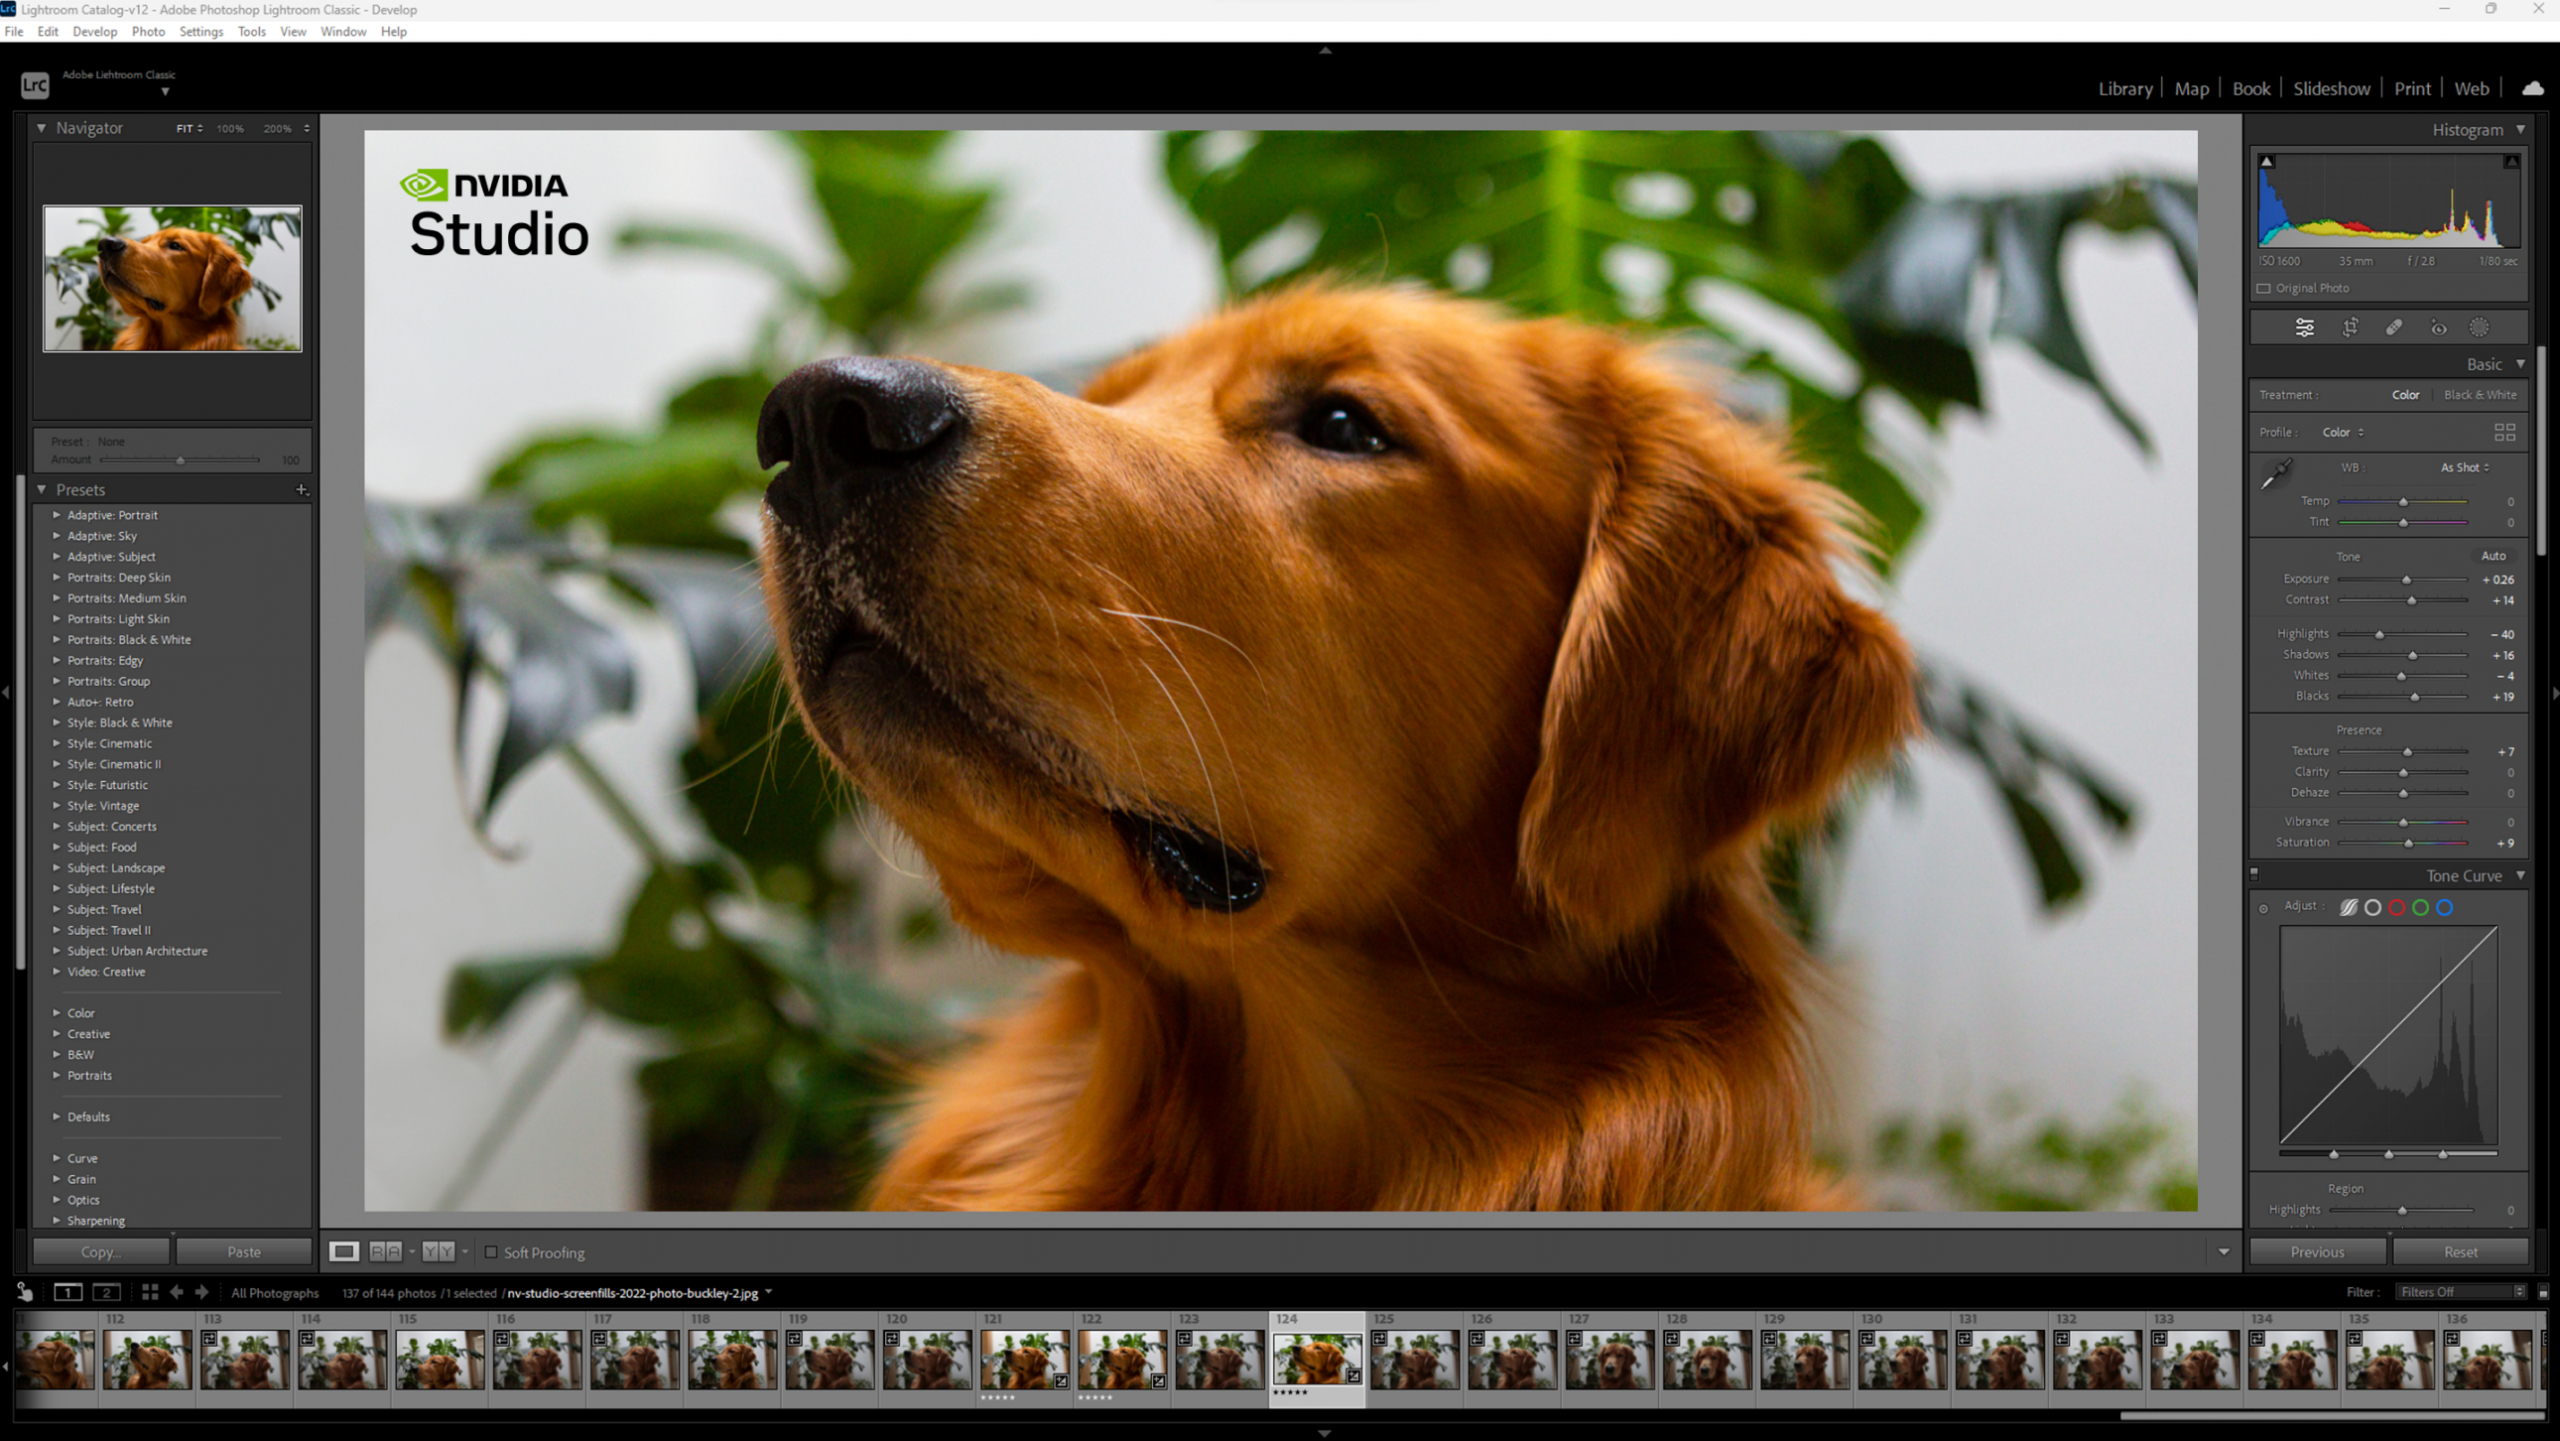Open the Red Eye Correction tool

pyautogui.click(x=2438, y=327)
